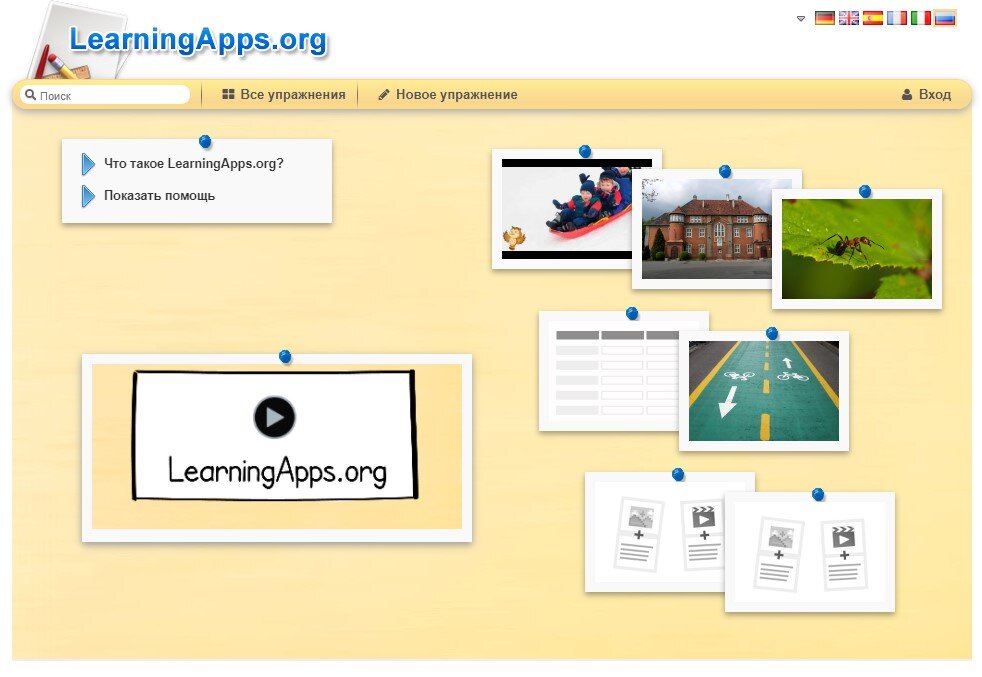Image resolution: width=982 pixels, height=677 pixels.
Task: Click arrow beside Показать помощь
Action: 88,196
